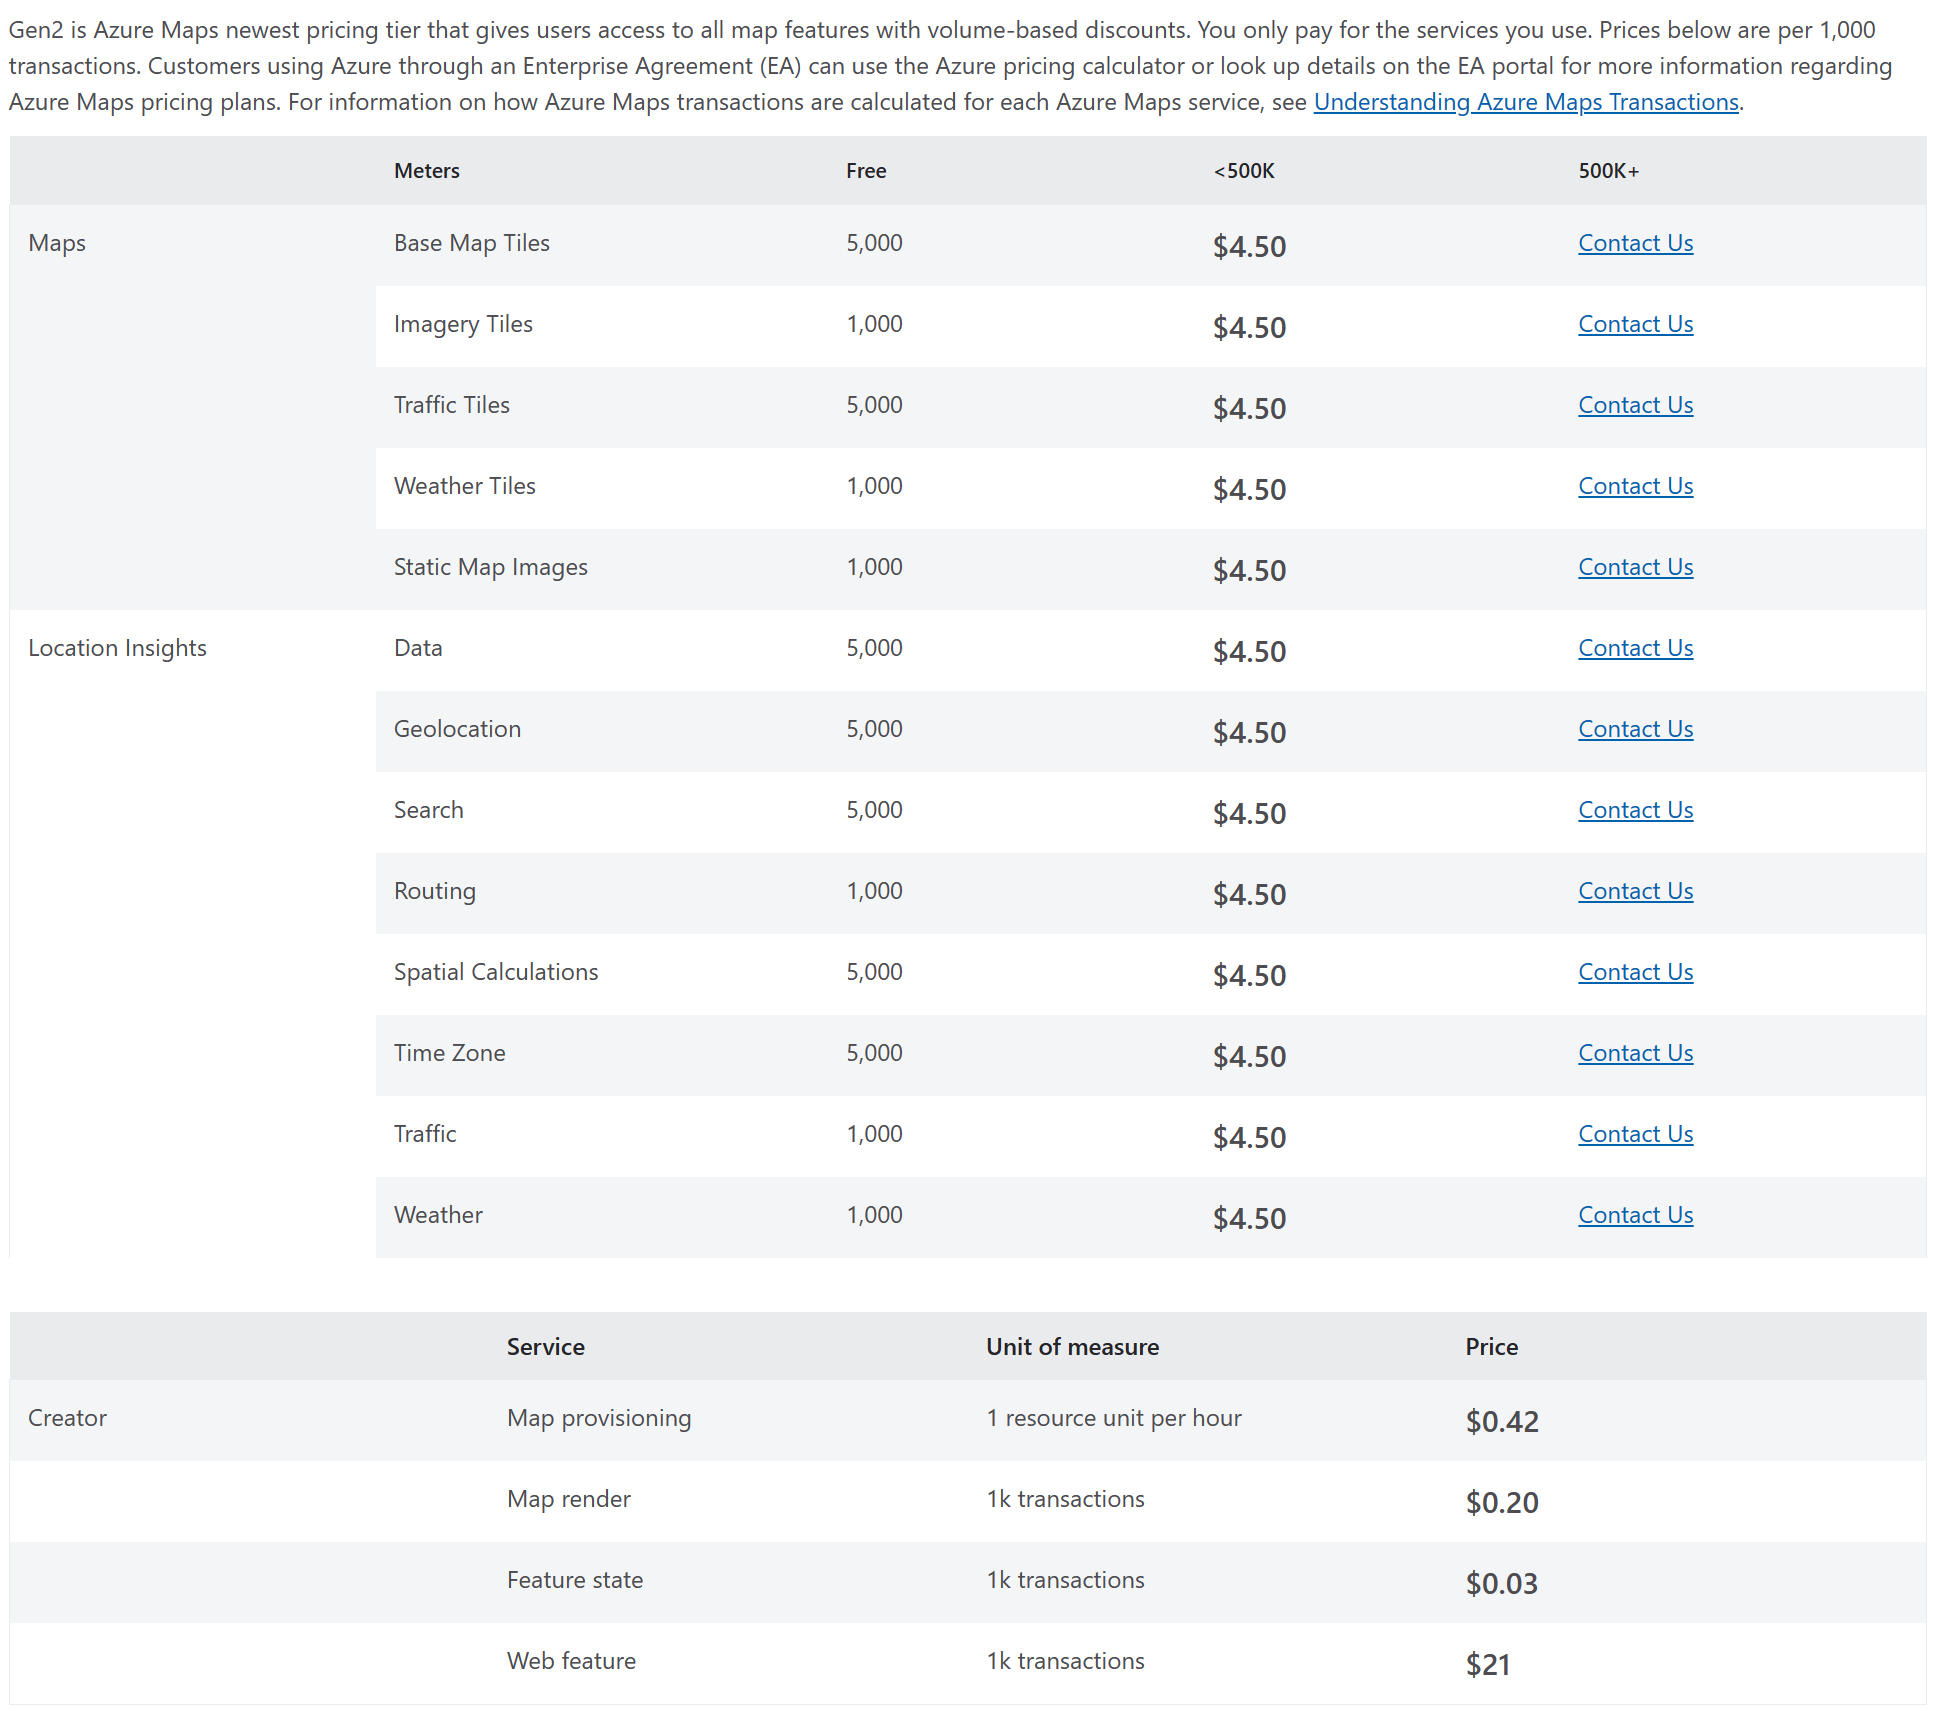This screenshot has height=1713, width=1938.
Task: Click the "Base Map Tiles" meter name
Action: click(472, 243)
